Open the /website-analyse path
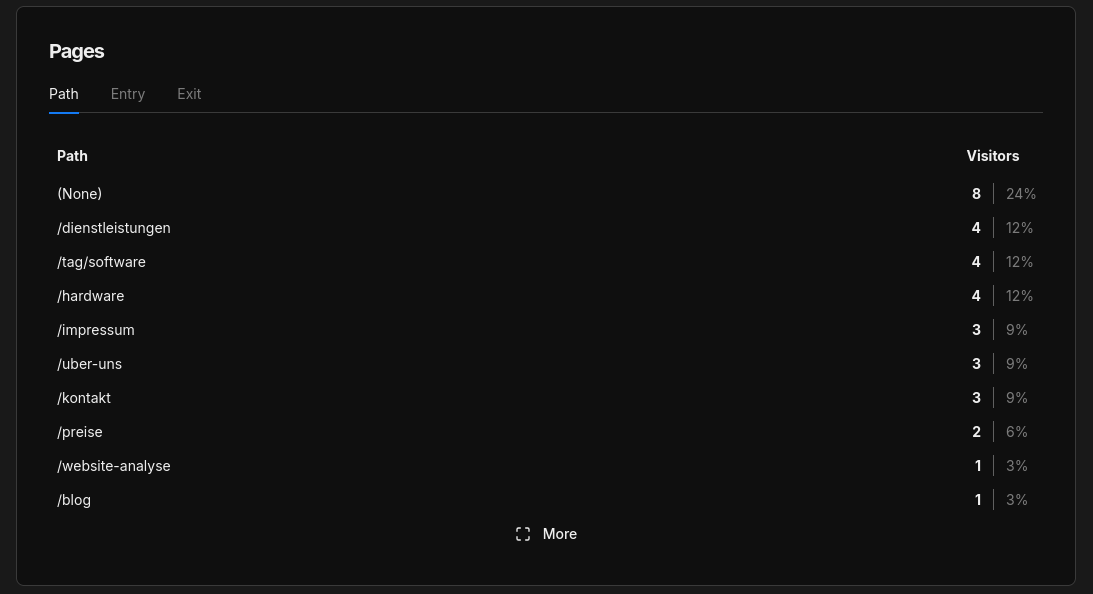The height and width of the screenshot is (594, 1093). [114, 466]
